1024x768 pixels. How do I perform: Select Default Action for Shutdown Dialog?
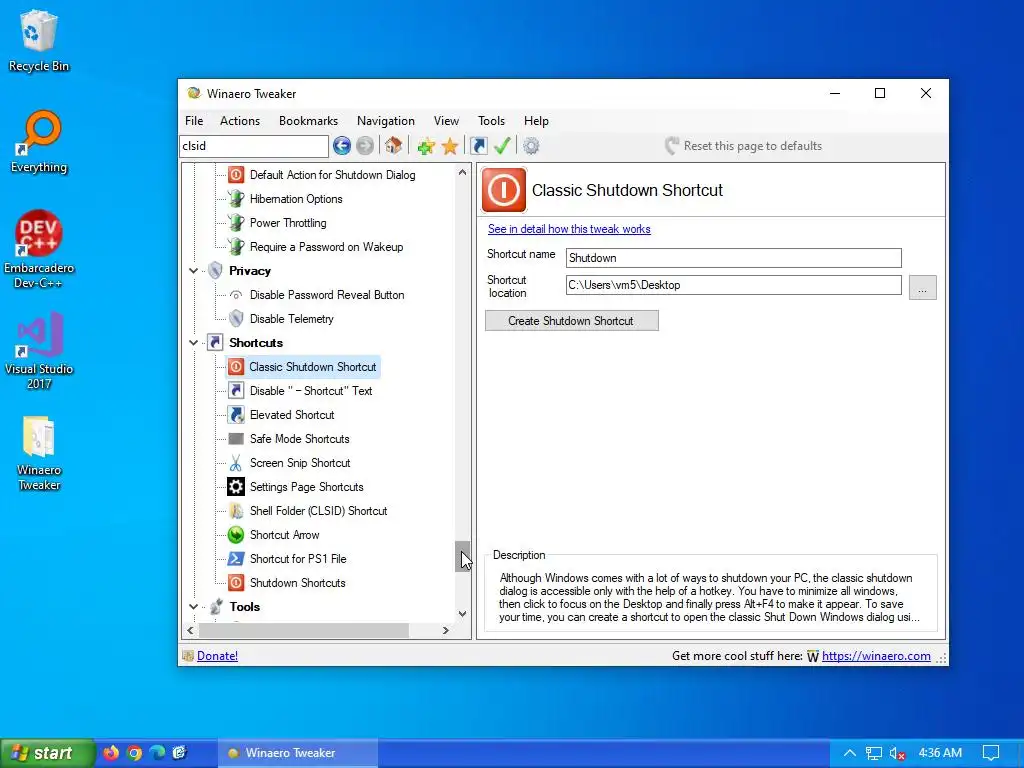pyautogui.click(x=332, y=175)
